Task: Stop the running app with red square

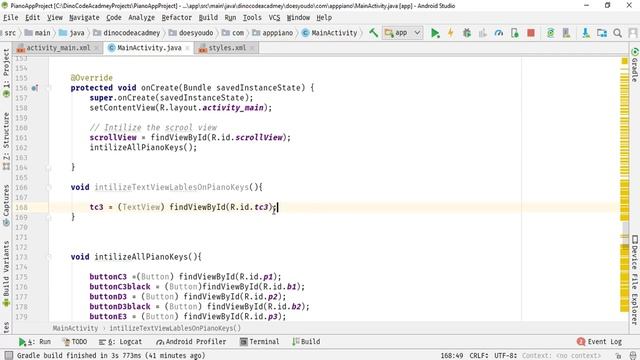Action: pyautogui.click(x=531, y=33)
